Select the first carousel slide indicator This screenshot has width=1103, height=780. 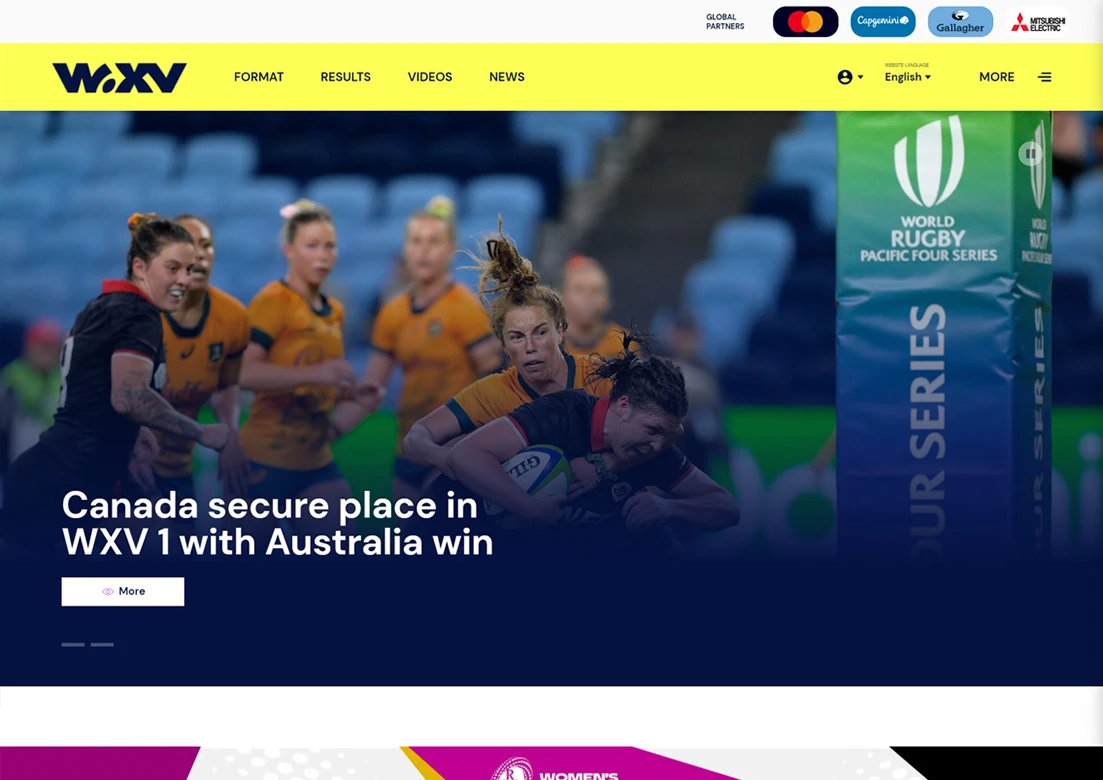[x=73, y=644]
